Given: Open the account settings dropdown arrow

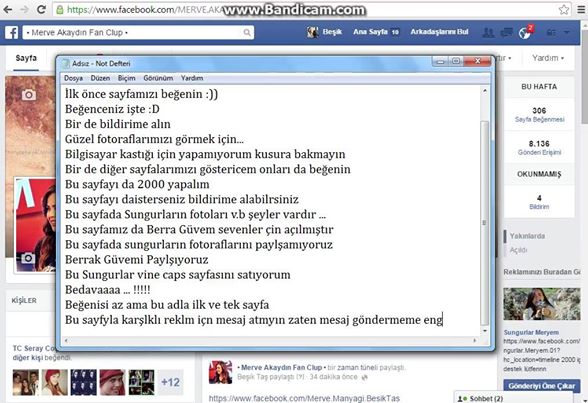Looking at the screenshot, I should (x=567, y=33).
